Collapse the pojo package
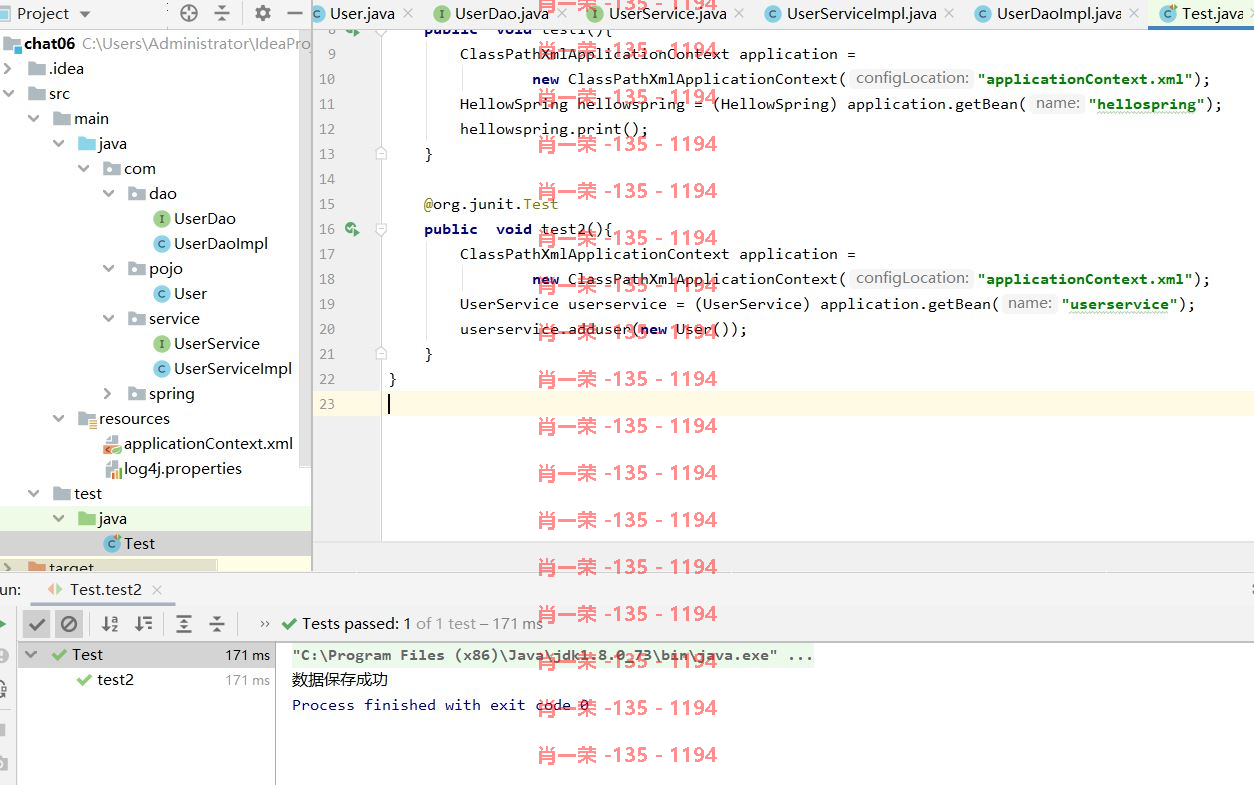 pyautogui.click(x=109, y=269)
